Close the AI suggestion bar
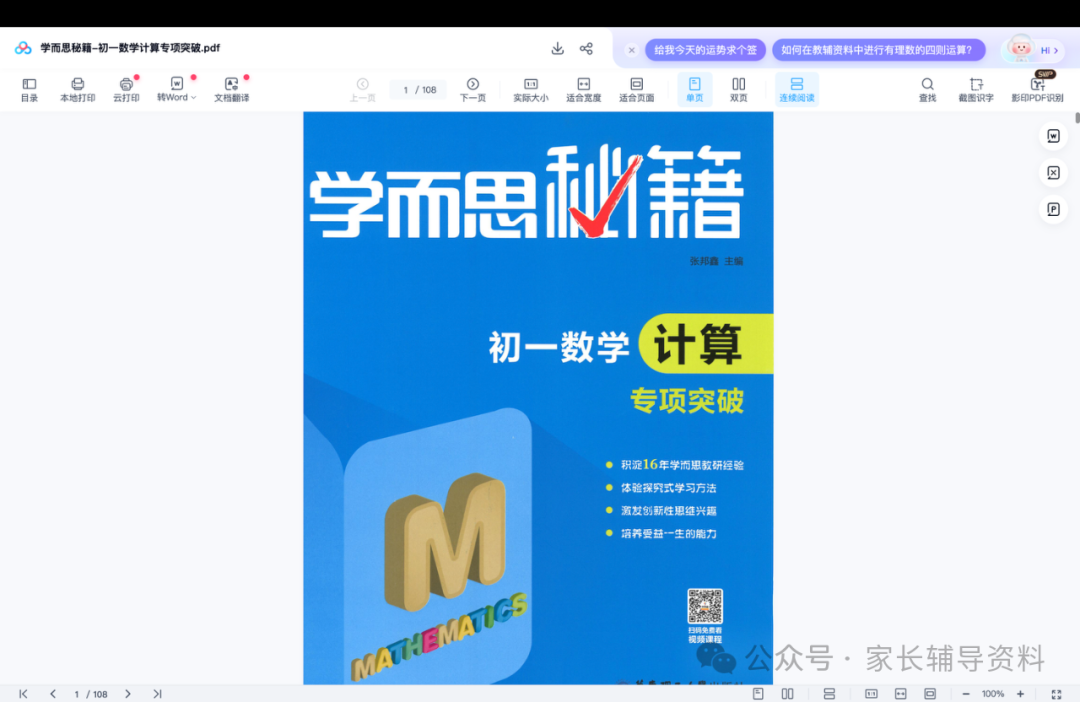 coord(632,50)
